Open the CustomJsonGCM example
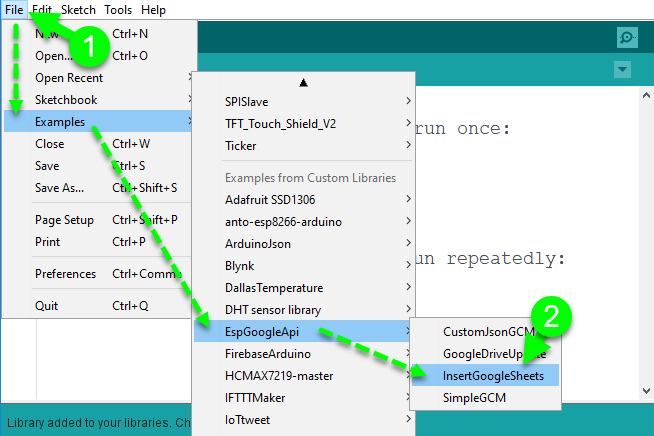This screenshot has height=436, width=654. [485, 332]
